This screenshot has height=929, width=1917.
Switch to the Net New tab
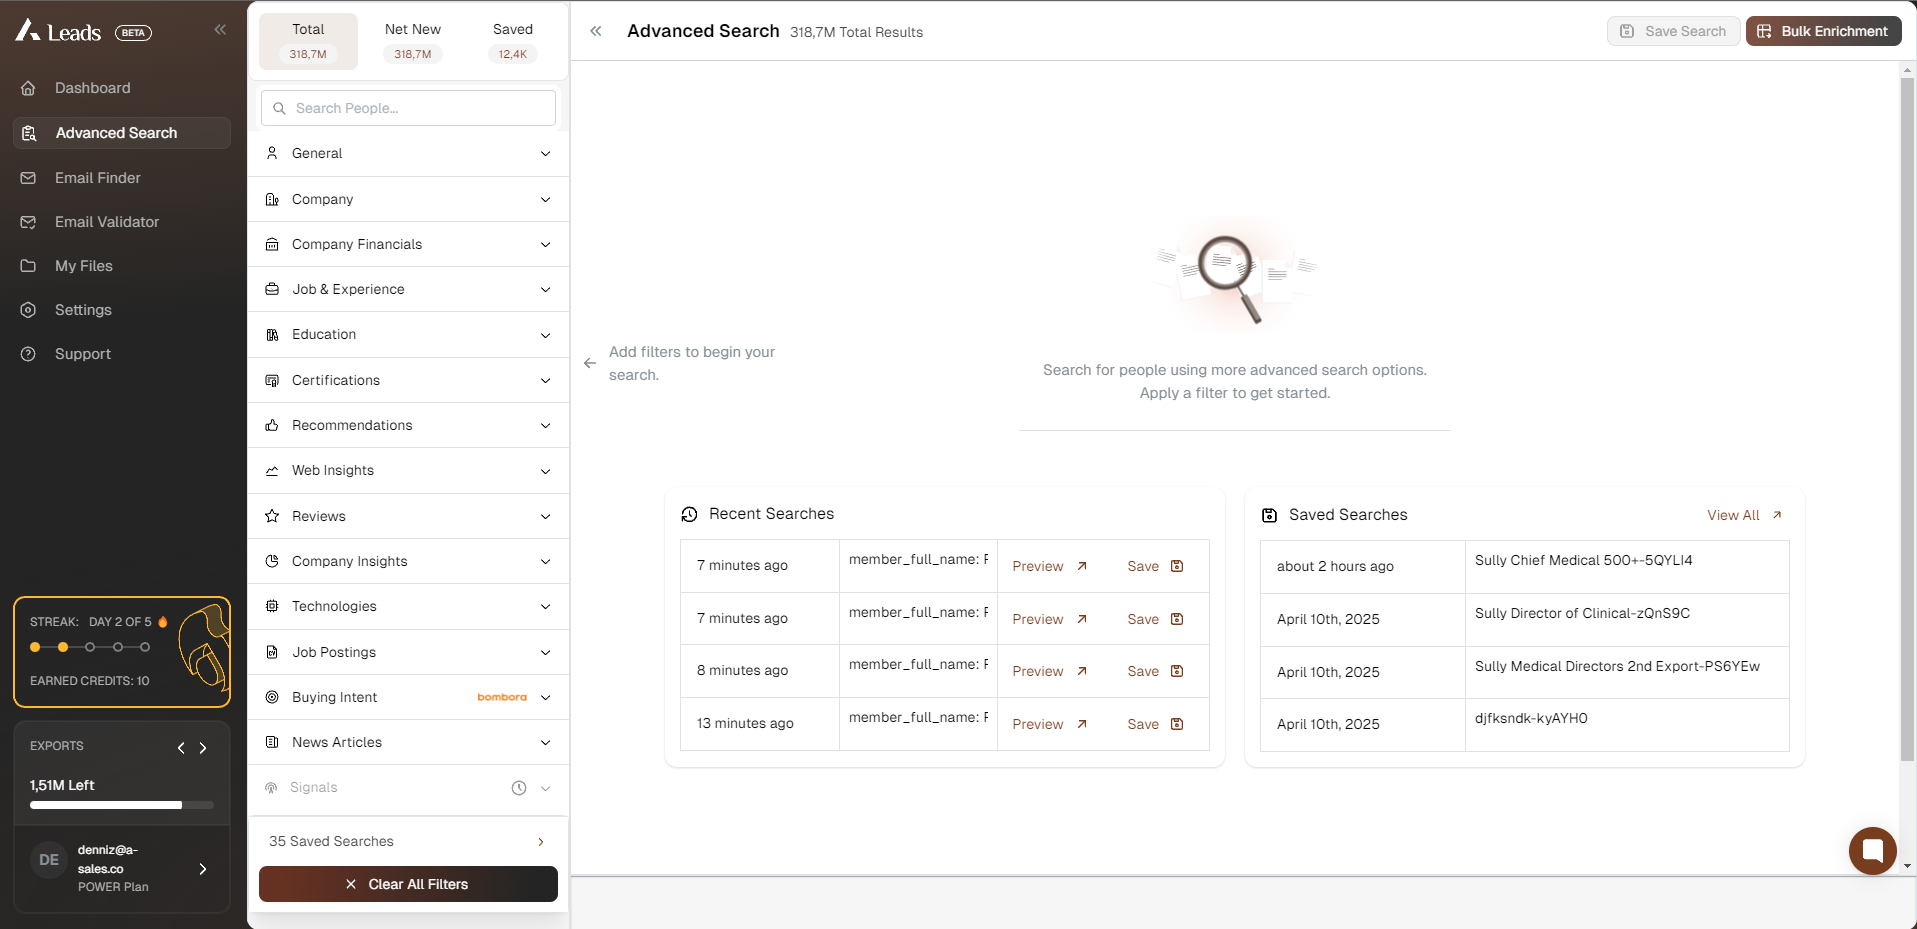click(x=412, y=41)
